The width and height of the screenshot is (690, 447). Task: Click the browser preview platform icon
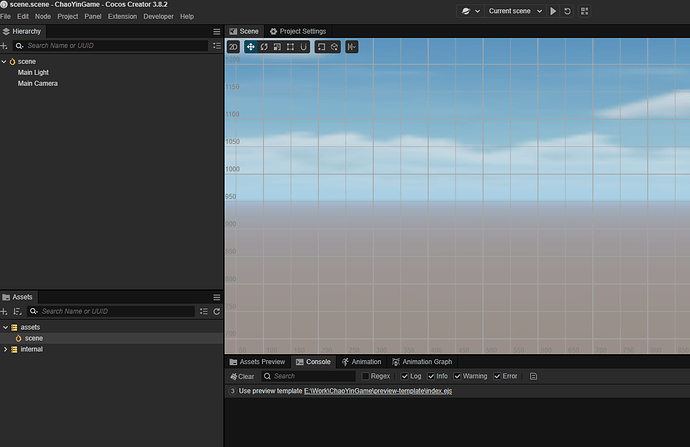[x=466, y=11]
